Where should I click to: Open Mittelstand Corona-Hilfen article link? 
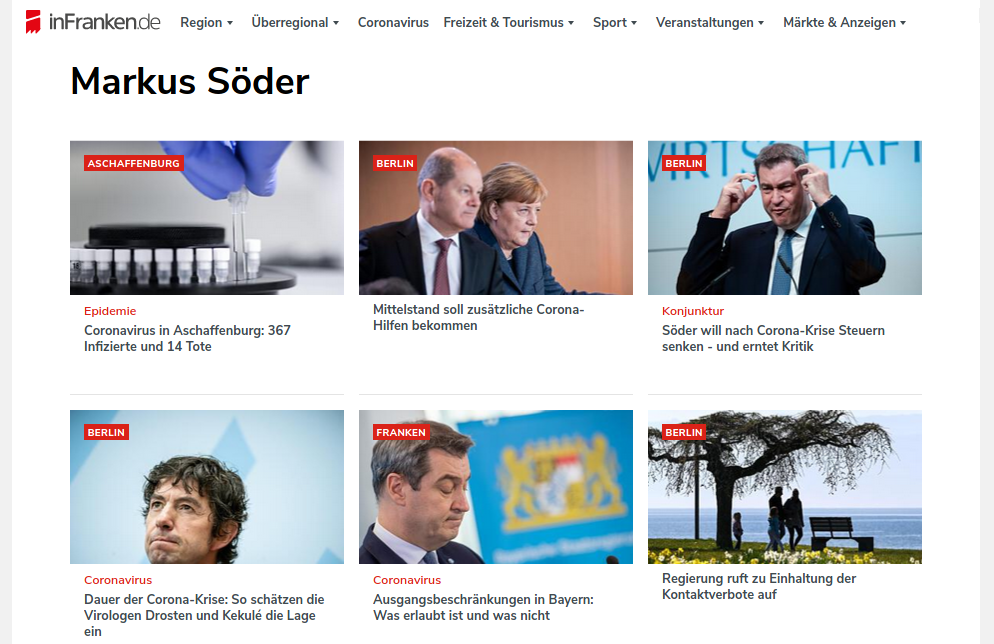tap(479, 318)
